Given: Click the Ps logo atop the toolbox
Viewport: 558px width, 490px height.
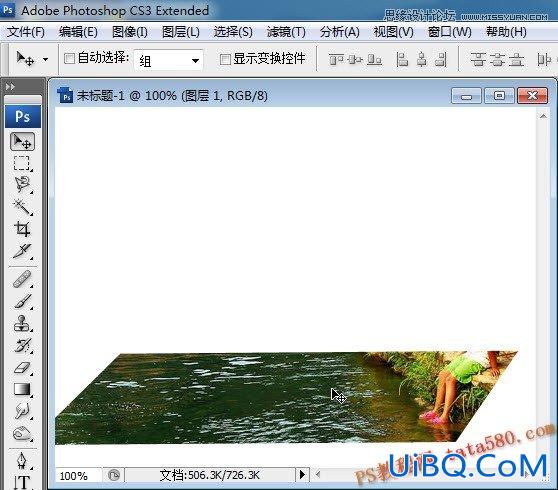Looking at the screenshot, I should point(23,116).
